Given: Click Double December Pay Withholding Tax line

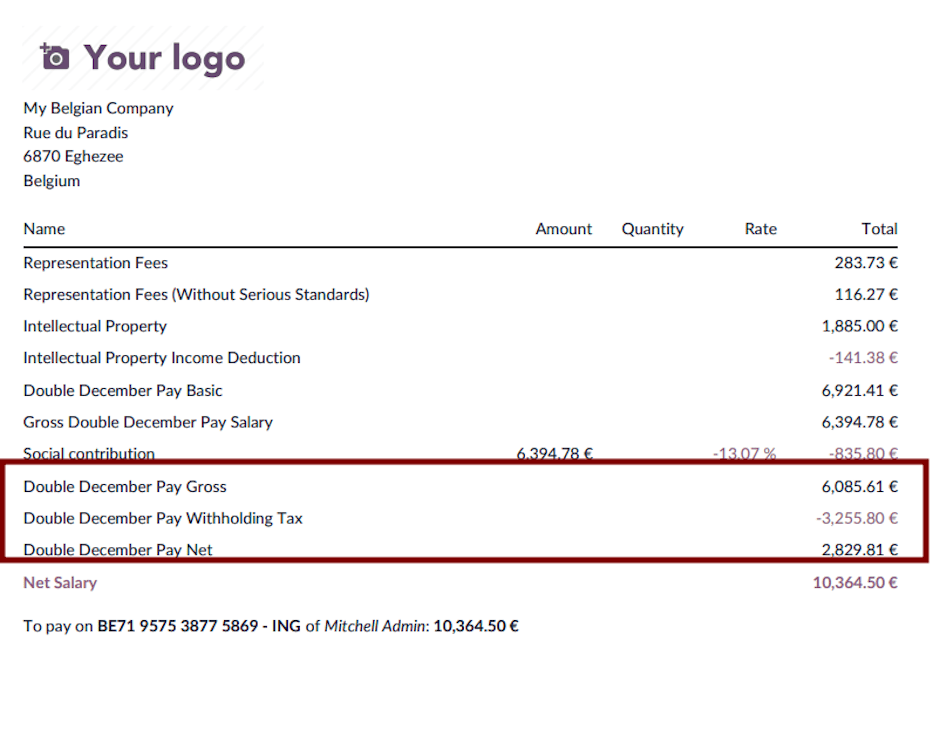Looking at the screenshot, I should [163, 518].
